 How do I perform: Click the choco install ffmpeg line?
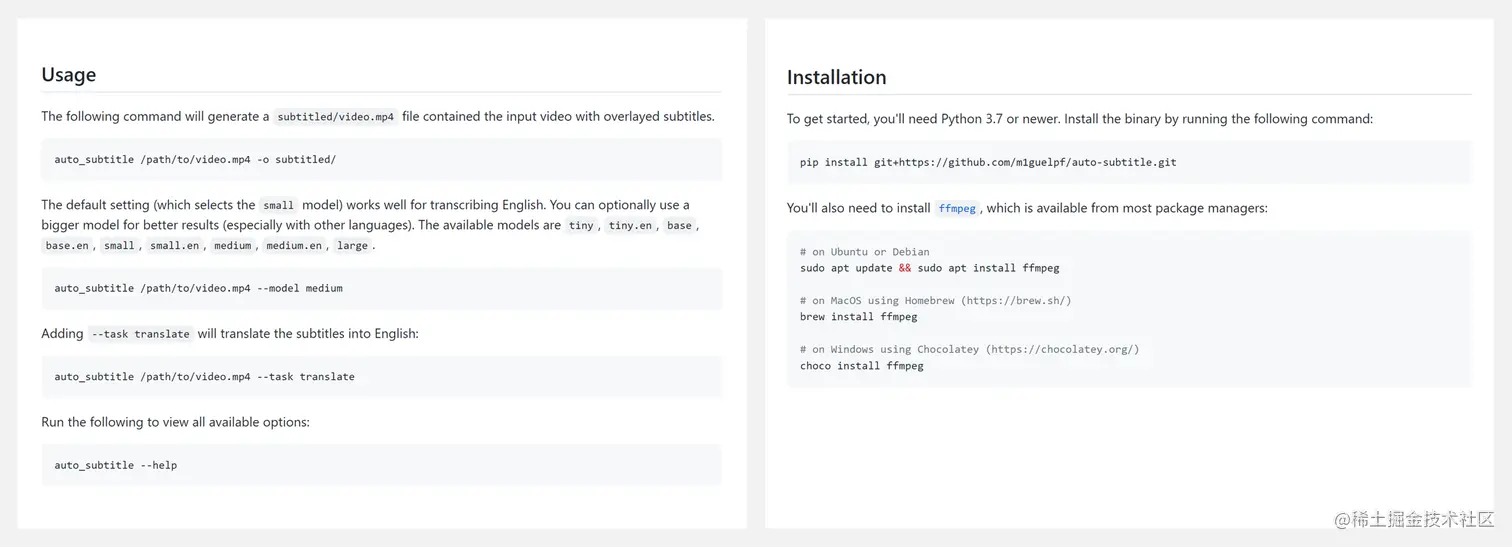coord(861,366)
